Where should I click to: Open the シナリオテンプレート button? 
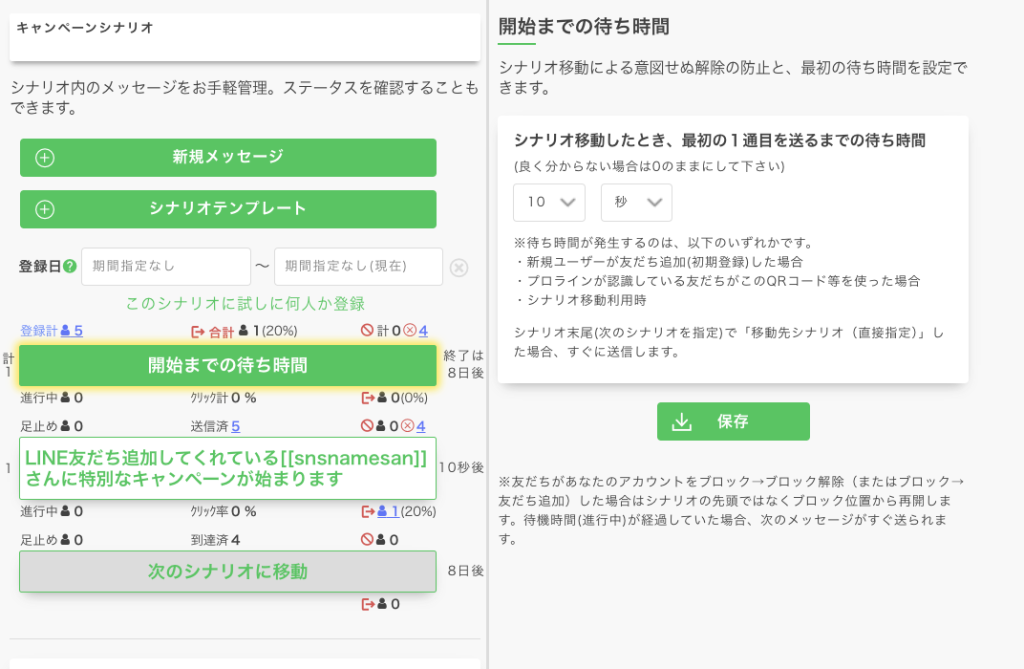coord(228,210)
